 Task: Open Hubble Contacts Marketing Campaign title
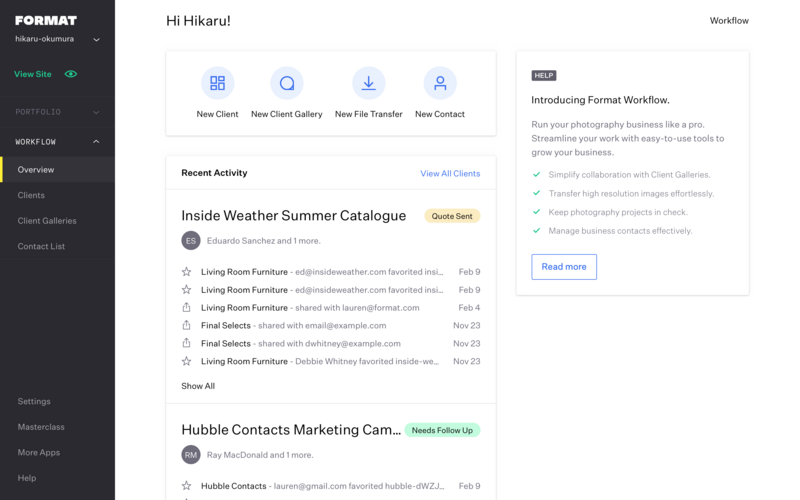291,430
